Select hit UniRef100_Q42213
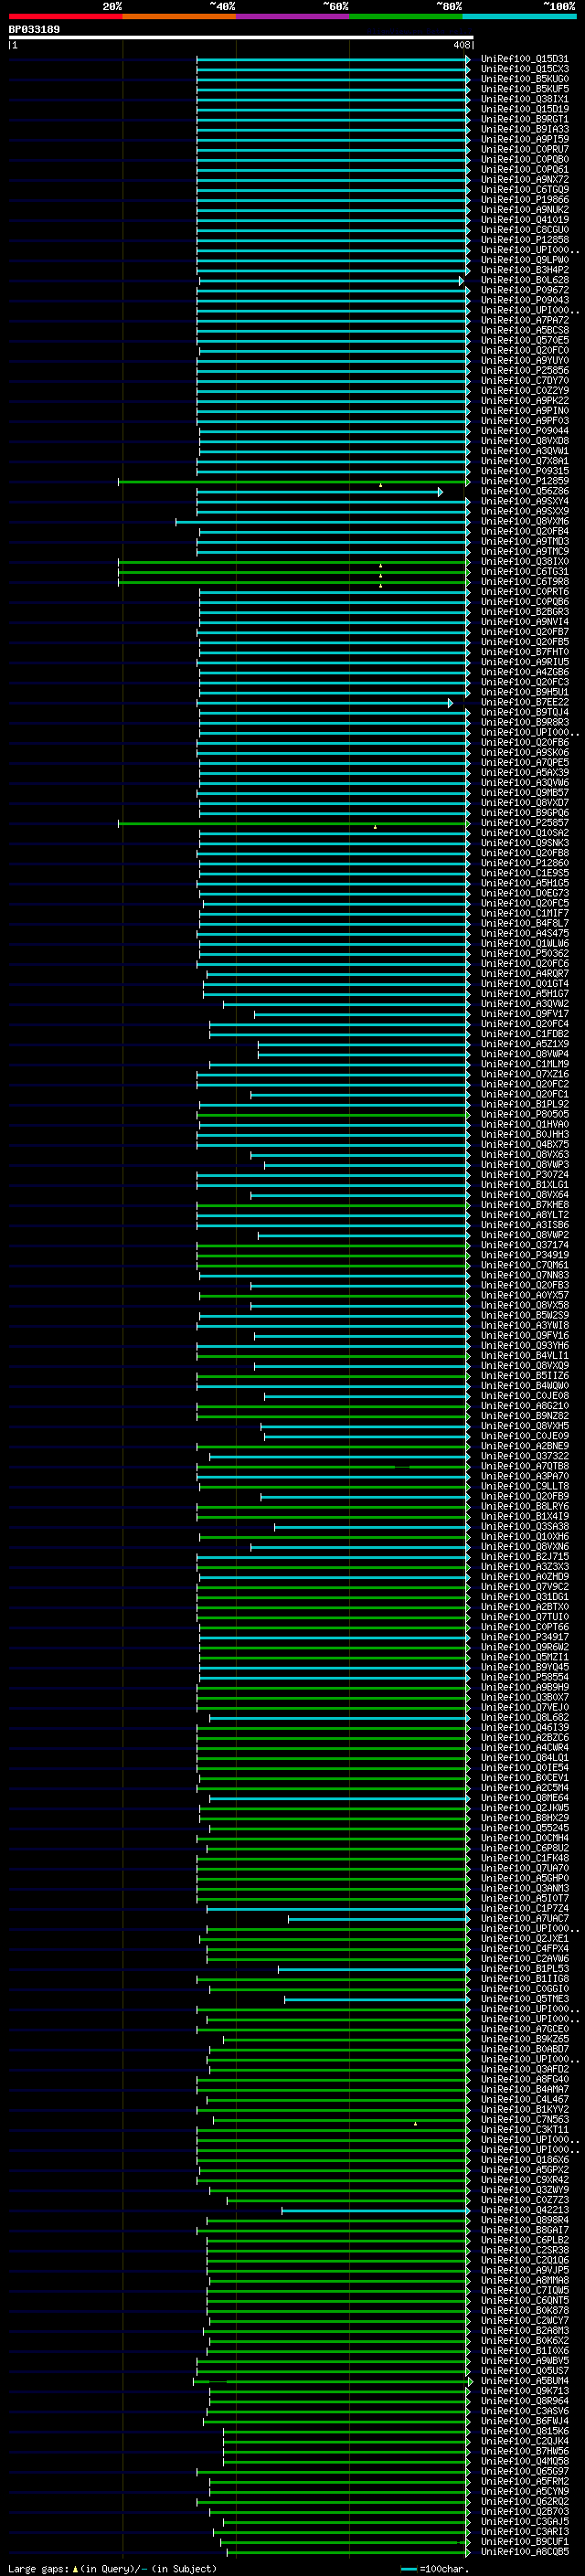Image resolution: width=585 pixels, height=2576 pixels. click(524, 2210)
